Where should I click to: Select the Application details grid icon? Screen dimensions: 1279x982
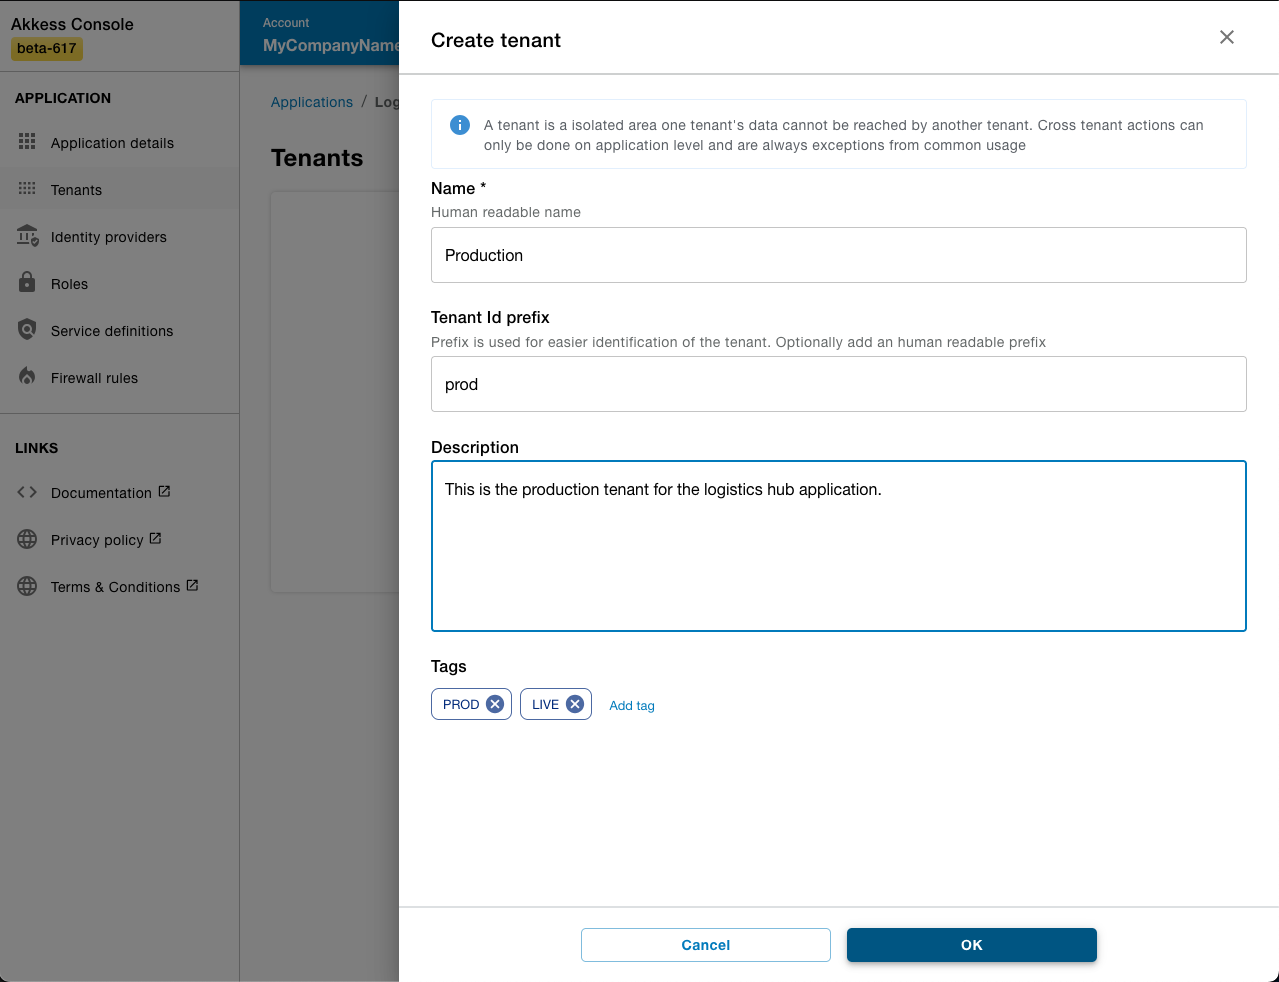click(27, 142)
